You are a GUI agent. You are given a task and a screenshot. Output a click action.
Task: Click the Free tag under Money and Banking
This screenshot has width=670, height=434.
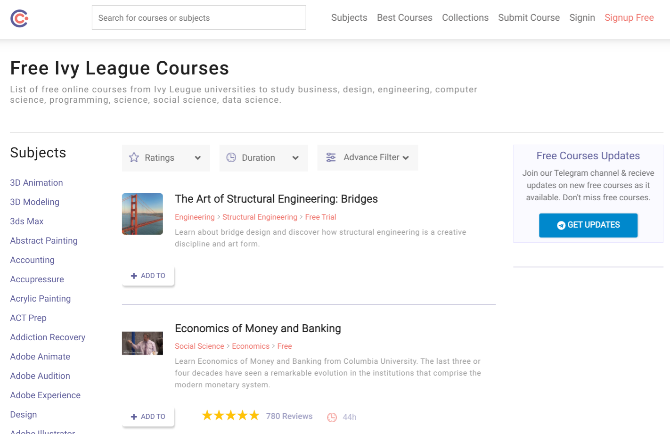click(284, 346)
